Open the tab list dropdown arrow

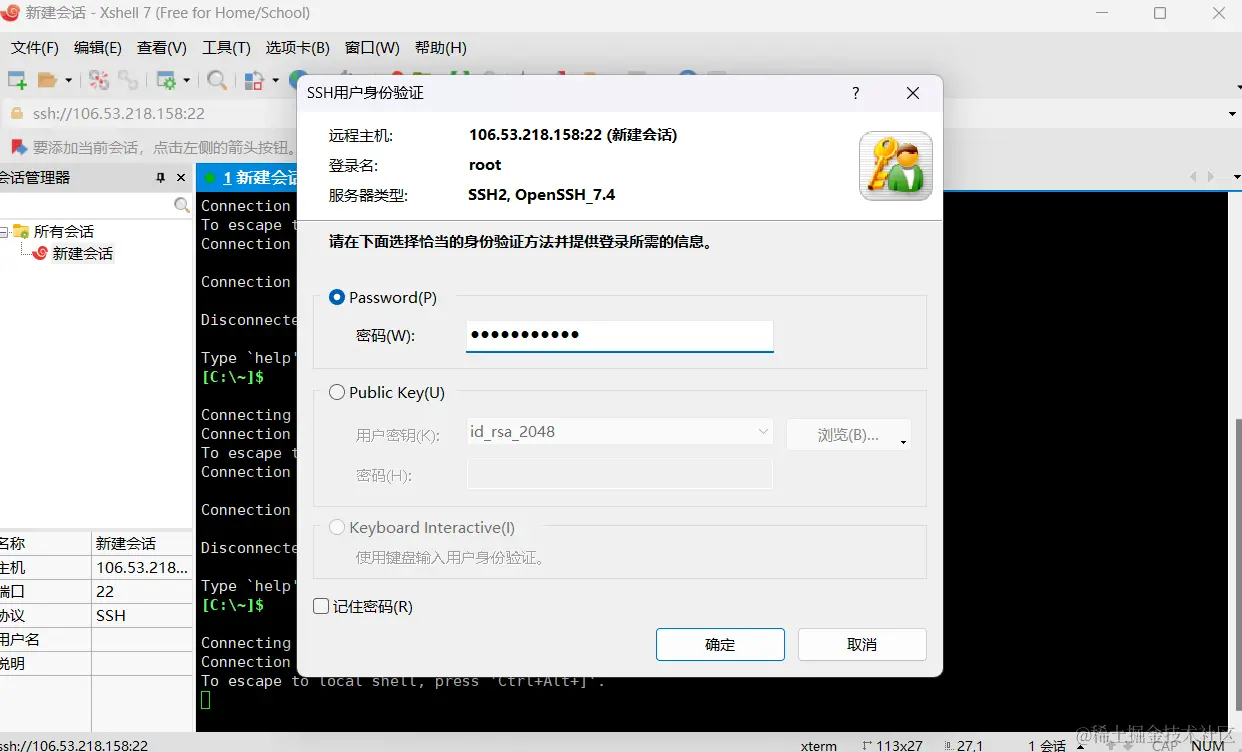[1235, 177]
